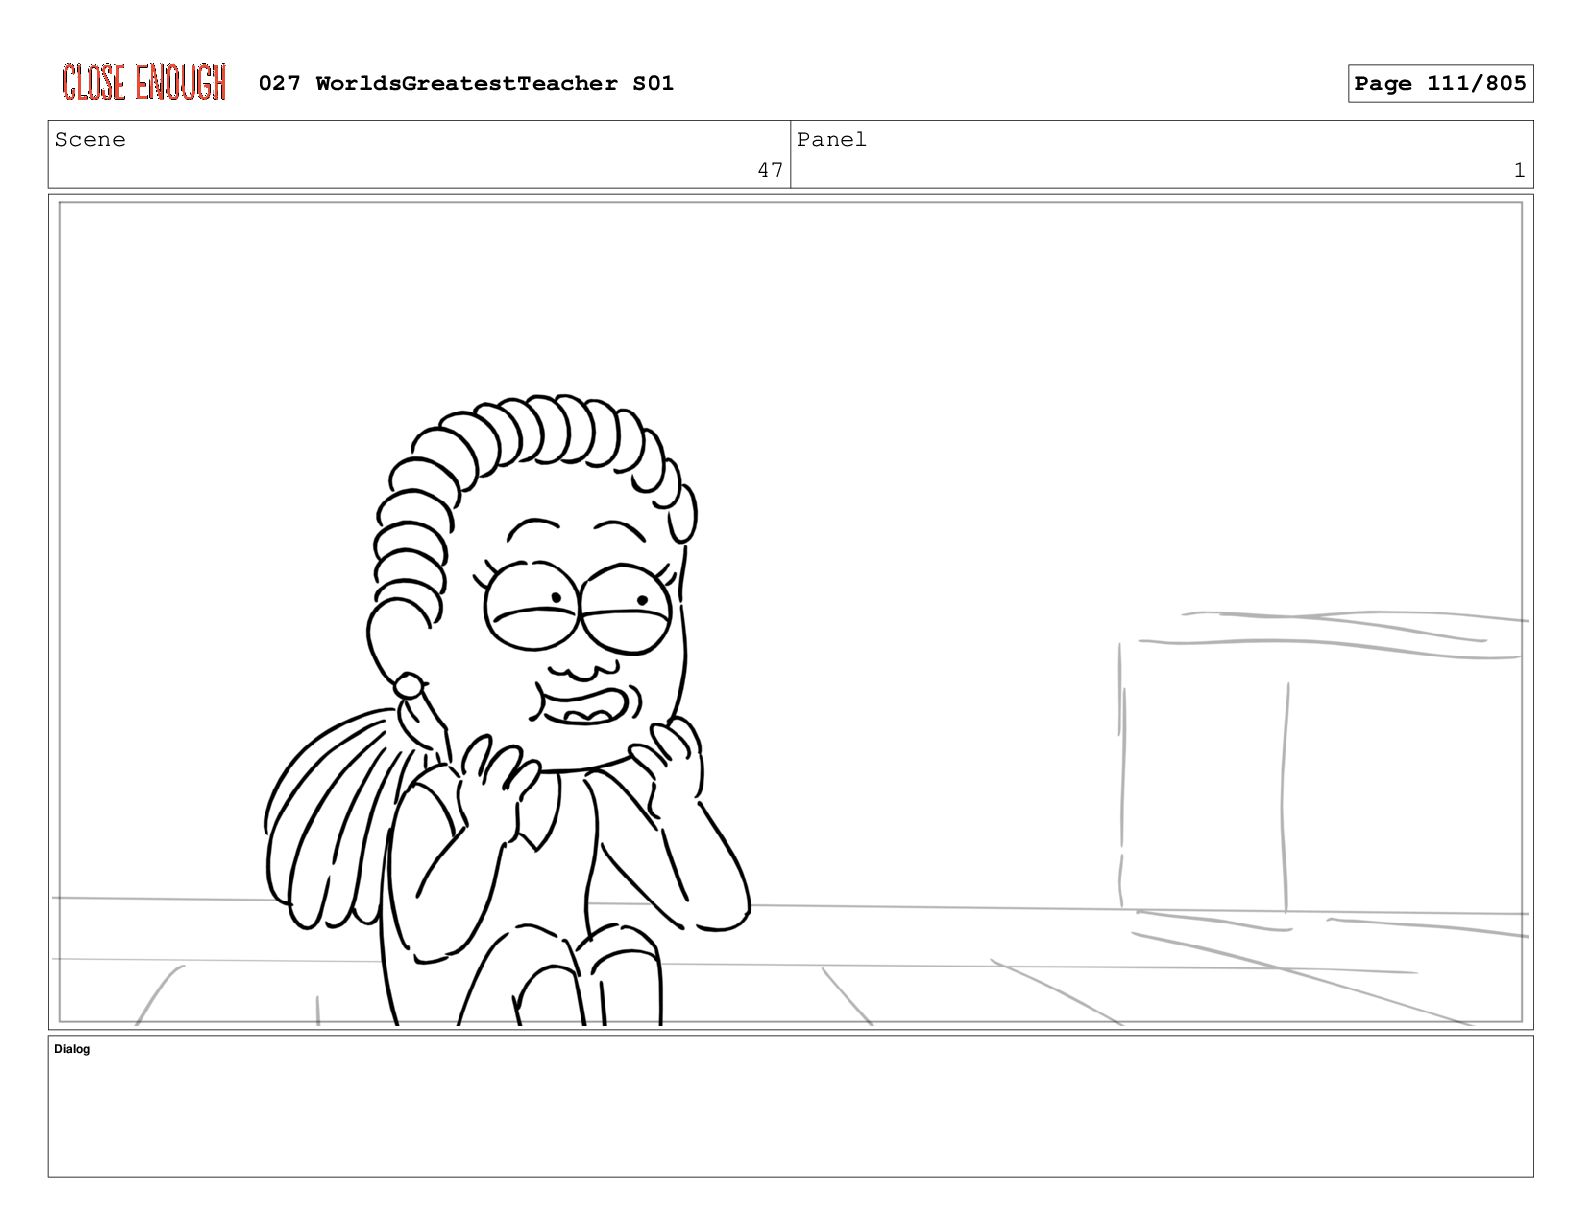Viewport: 1582px width, 1225px height.
Task: Click the title "027 WorldsGreatestTeacher S01"
Action: (x=466, y=83)
